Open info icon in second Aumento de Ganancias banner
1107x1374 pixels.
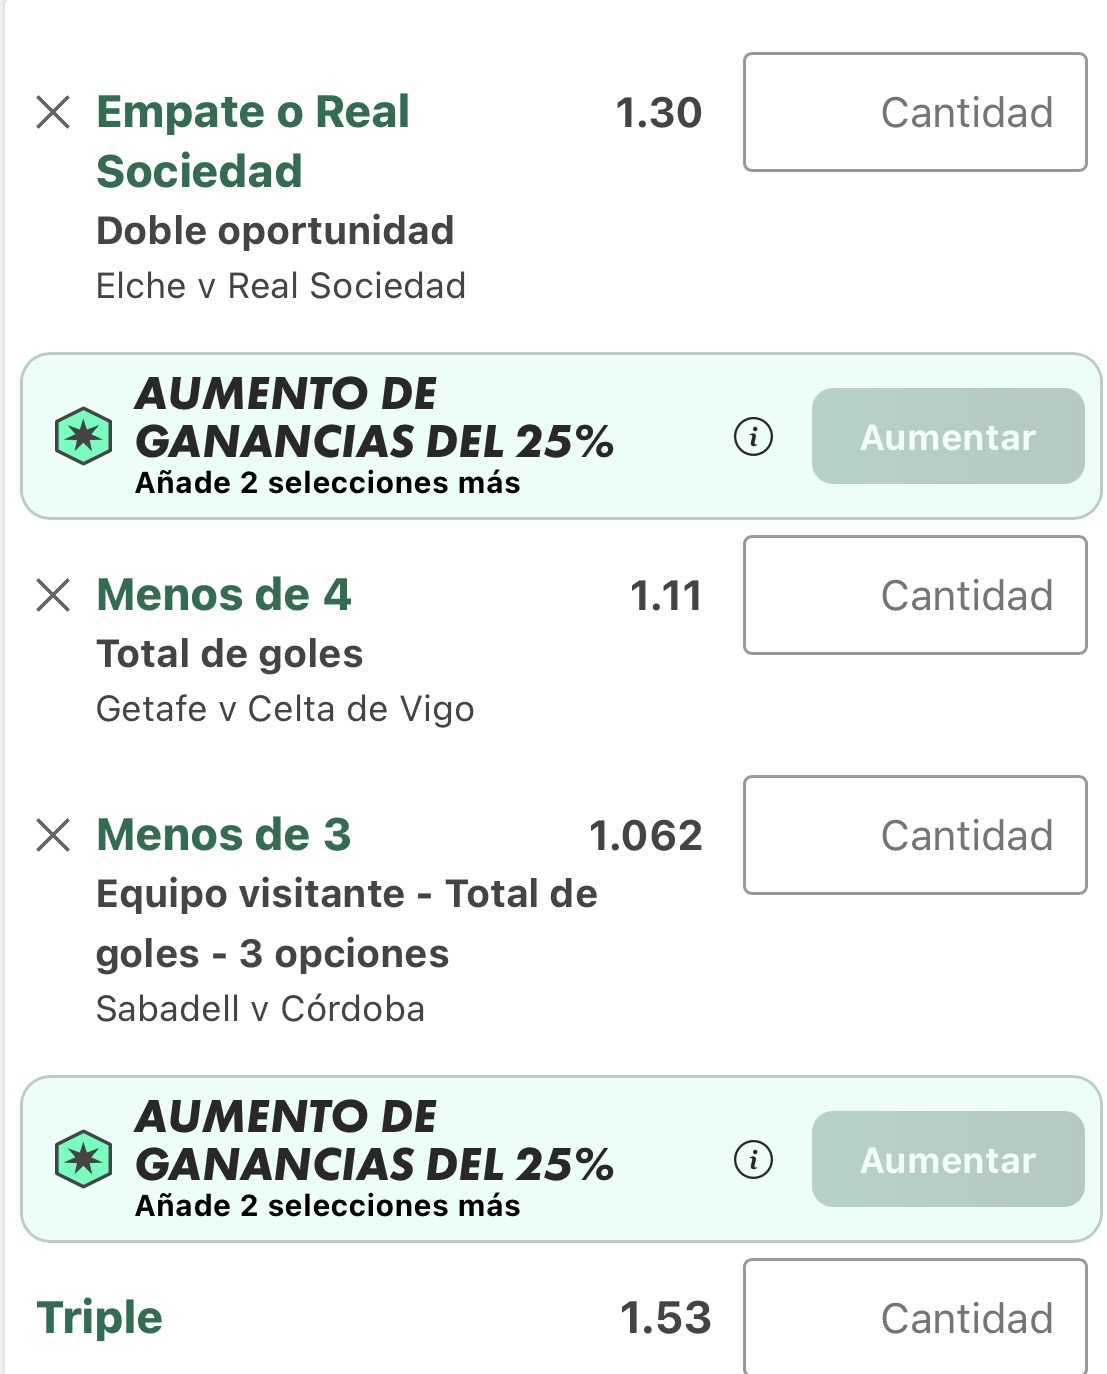click(x=753, y=1160)
